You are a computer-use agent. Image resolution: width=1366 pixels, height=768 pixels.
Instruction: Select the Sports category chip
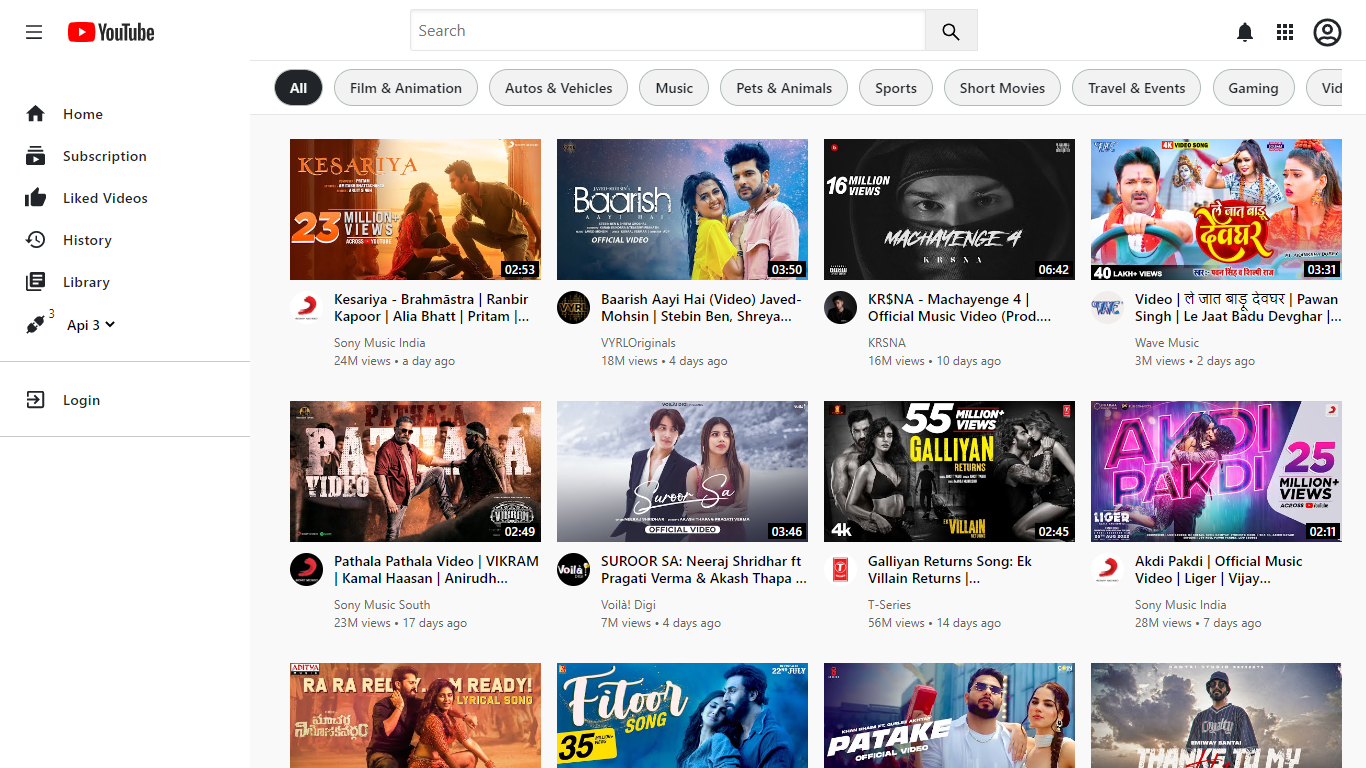click(x=896, y=88)
